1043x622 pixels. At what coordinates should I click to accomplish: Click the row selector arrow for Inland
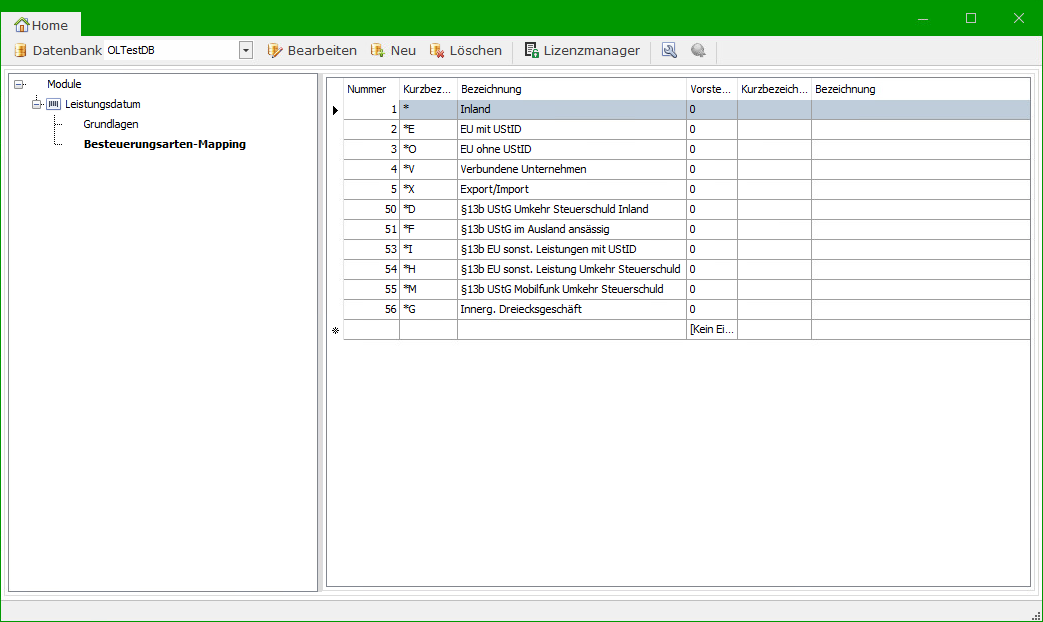tap(335, 110)
